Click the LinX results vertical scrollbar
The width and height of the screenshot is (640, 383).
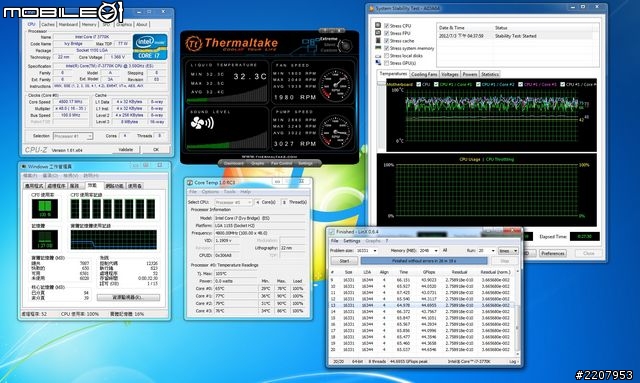tap(518, 312)
